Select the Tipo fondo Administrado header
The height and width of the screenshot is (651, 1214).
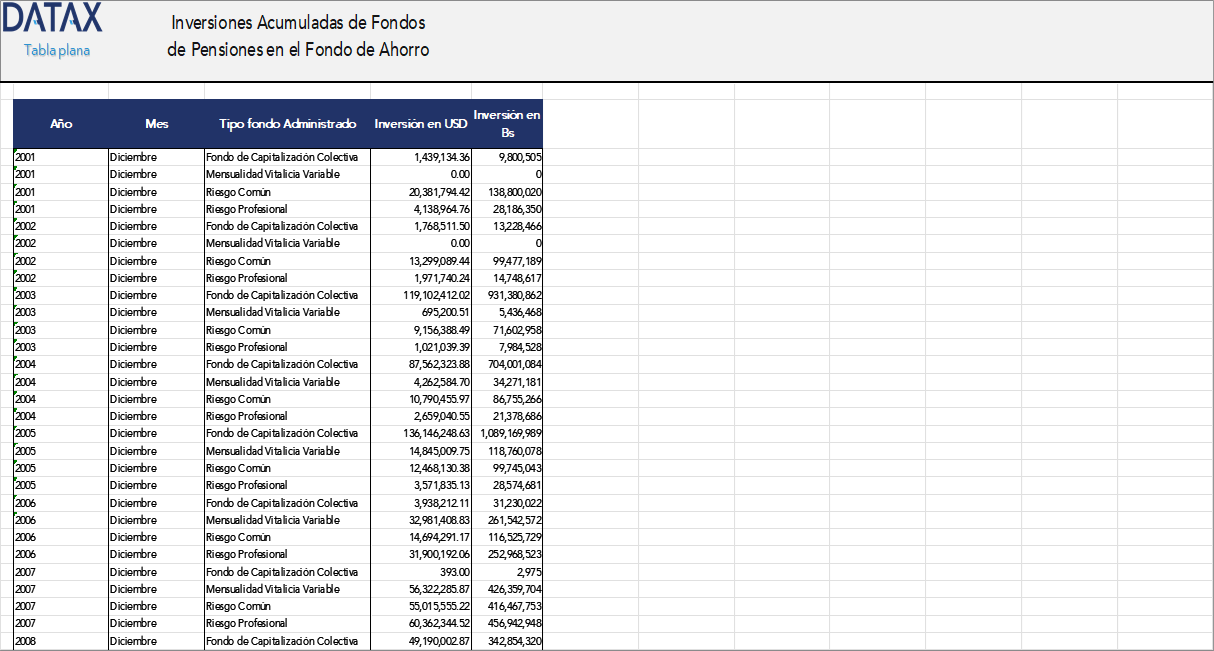[286, 124]
